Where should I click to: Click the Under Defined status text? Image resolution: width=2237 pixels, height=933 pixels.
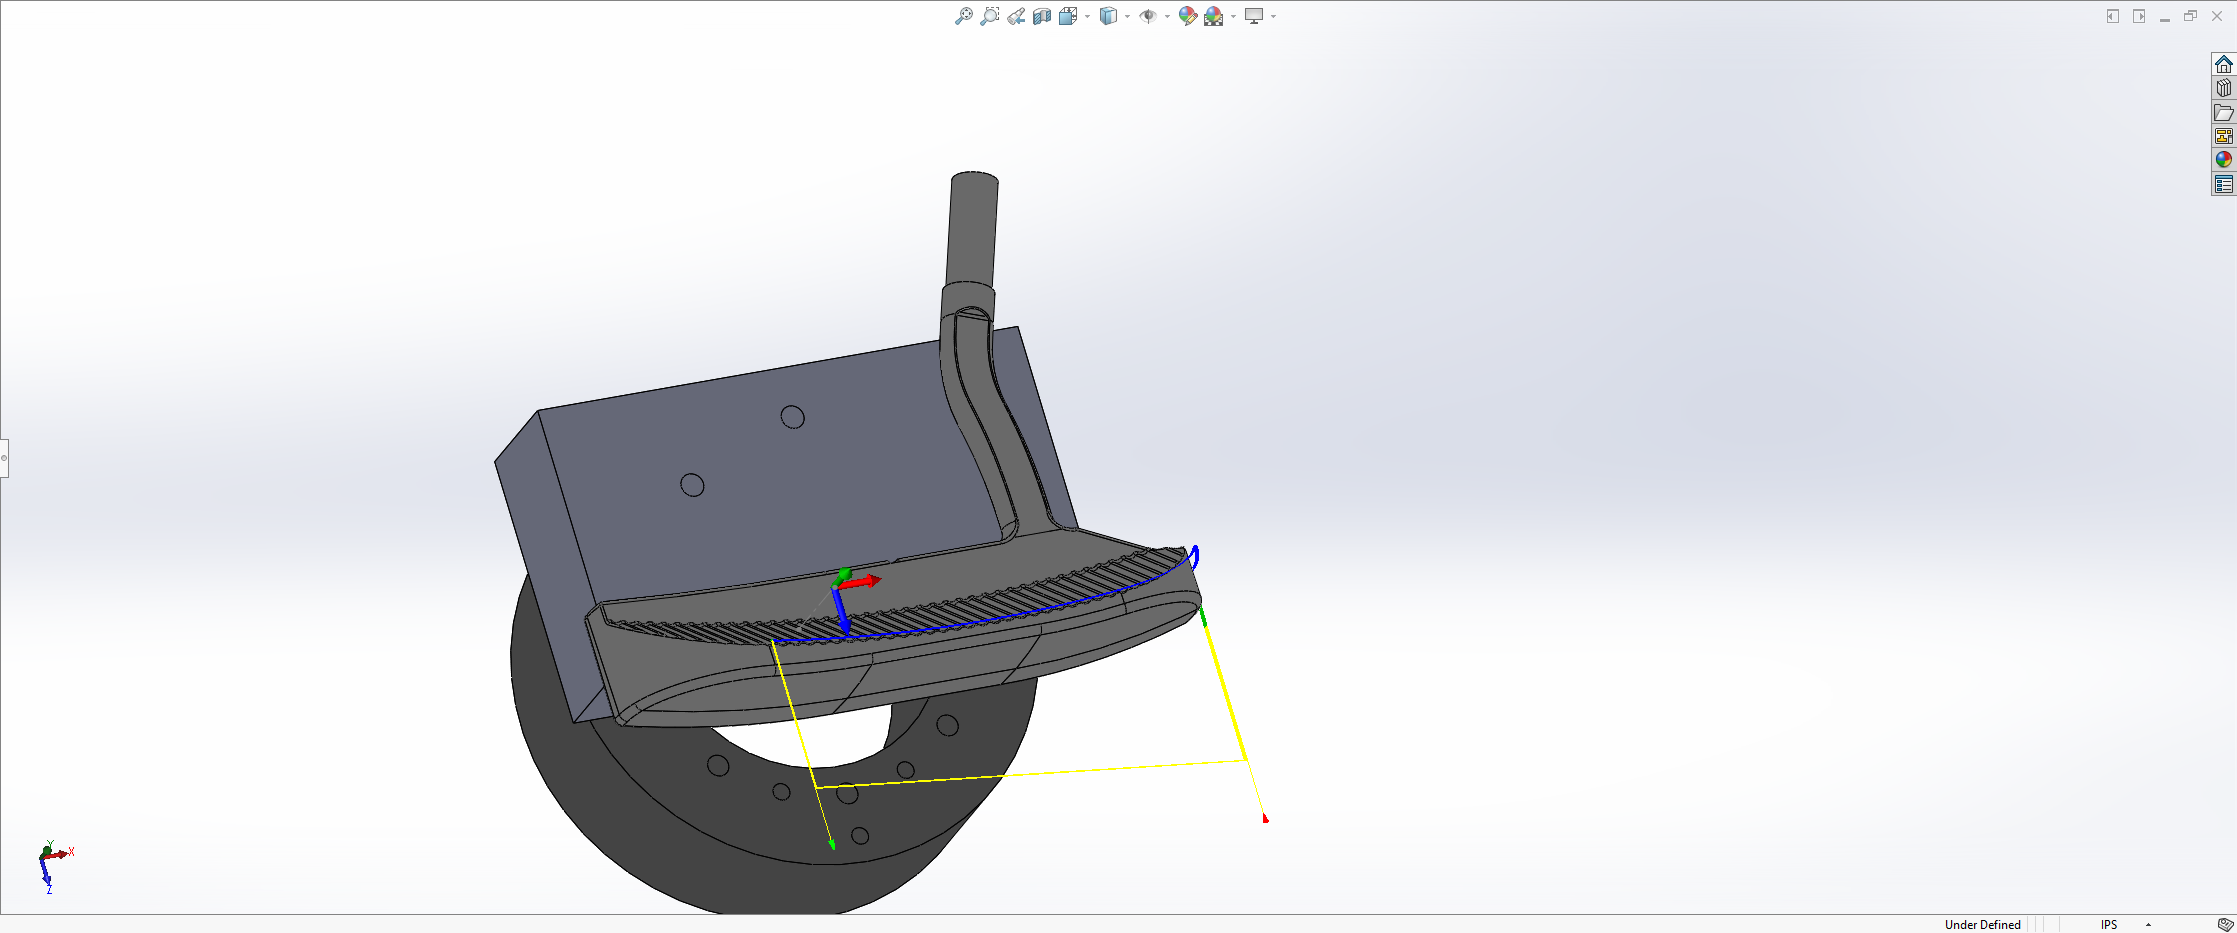1984,924
